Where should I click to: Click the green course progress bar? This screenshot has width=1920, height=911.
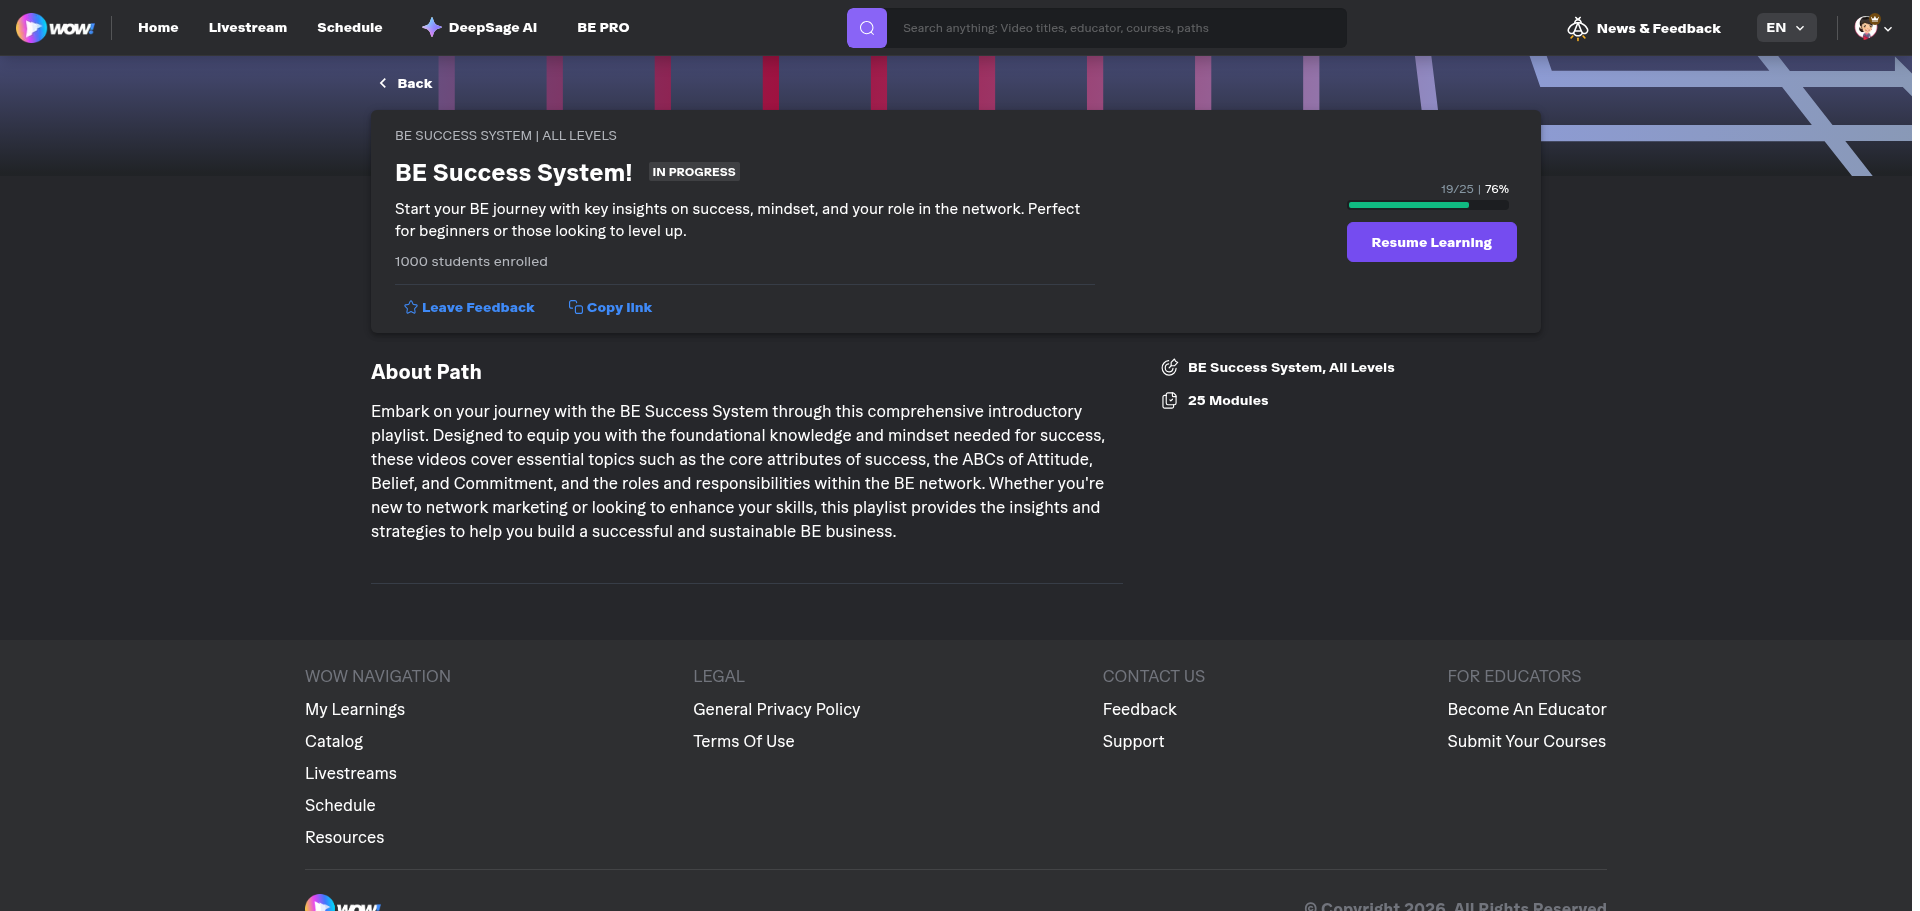(1429, 205)
